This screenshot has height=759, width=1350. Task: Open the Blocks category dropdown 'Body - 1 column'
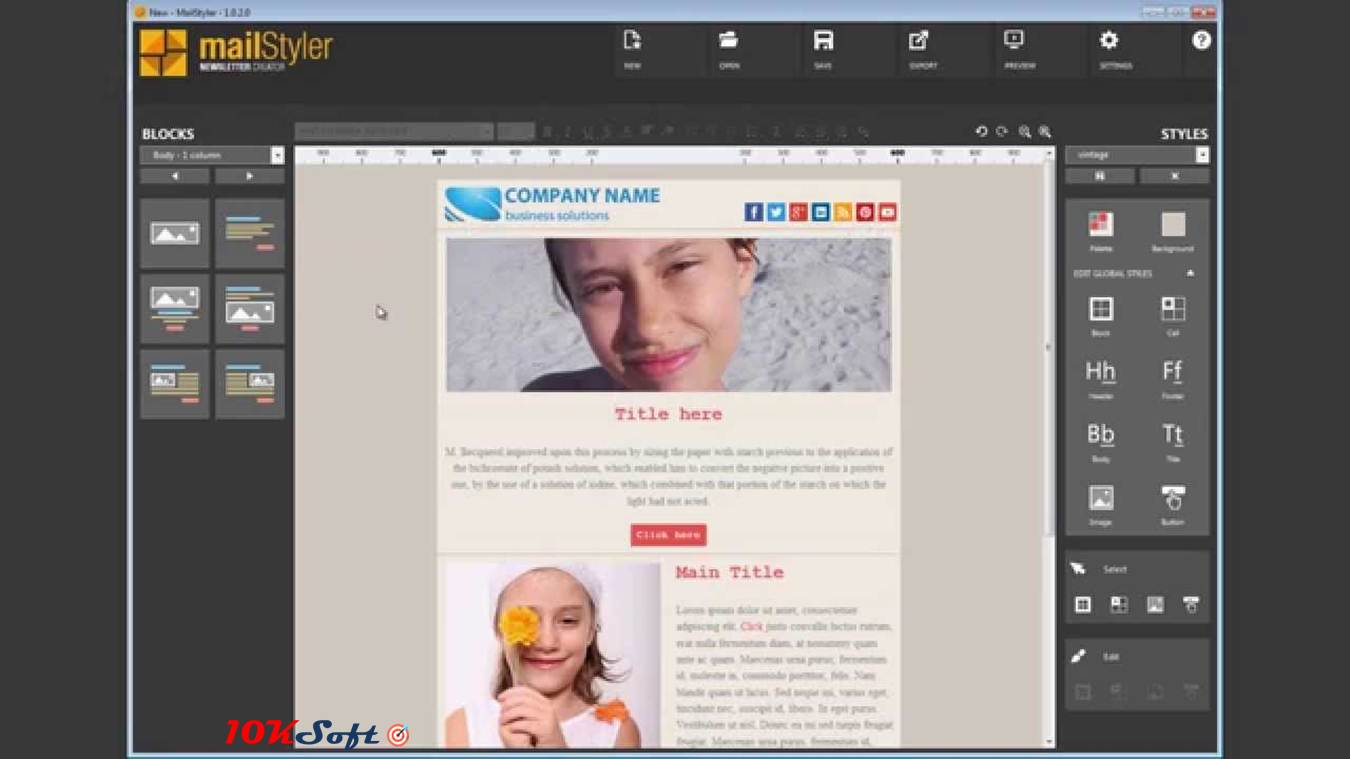coord(212,155)
